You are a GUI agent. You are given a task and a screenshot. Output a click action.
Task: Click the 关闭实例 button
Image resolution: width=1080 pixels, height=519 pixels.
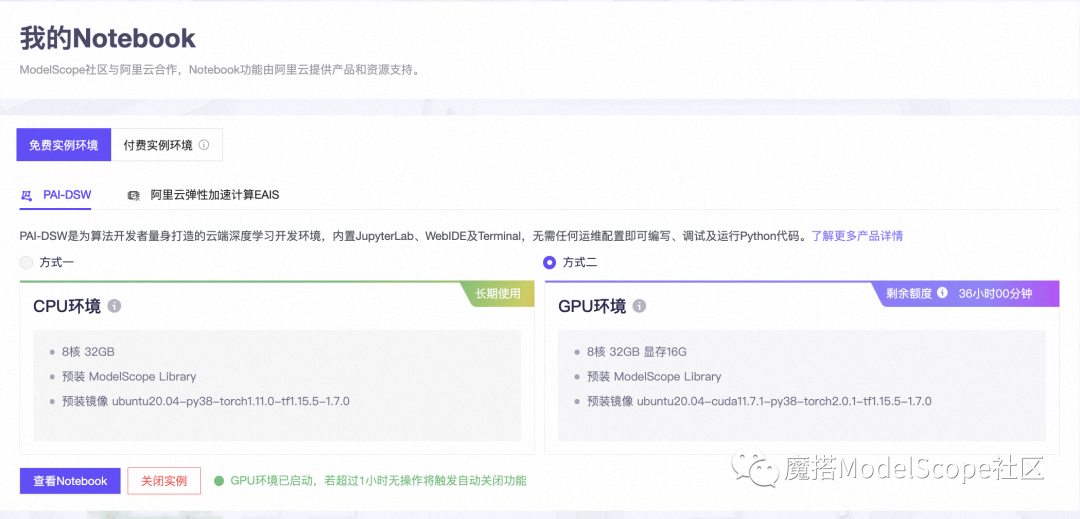point(164,480)
